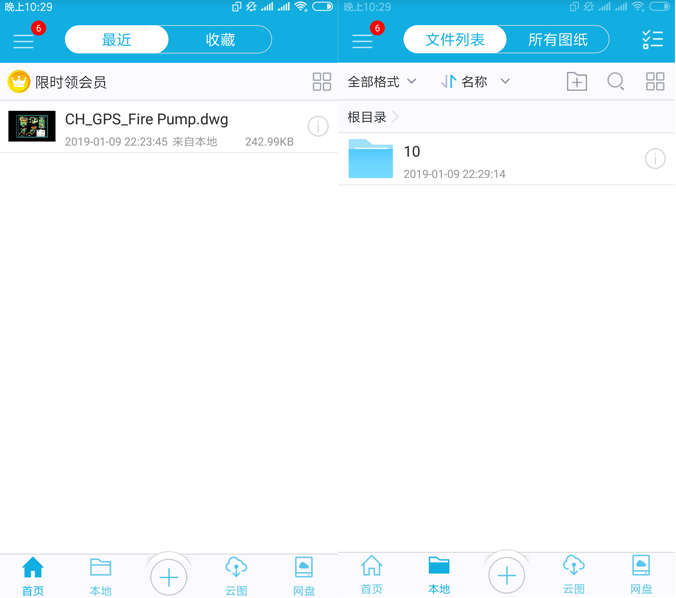Screen dimensions: 676x598
Task: Go to 本地 tab on left screen
Action: pyautogui.click(x=100, y=576)
